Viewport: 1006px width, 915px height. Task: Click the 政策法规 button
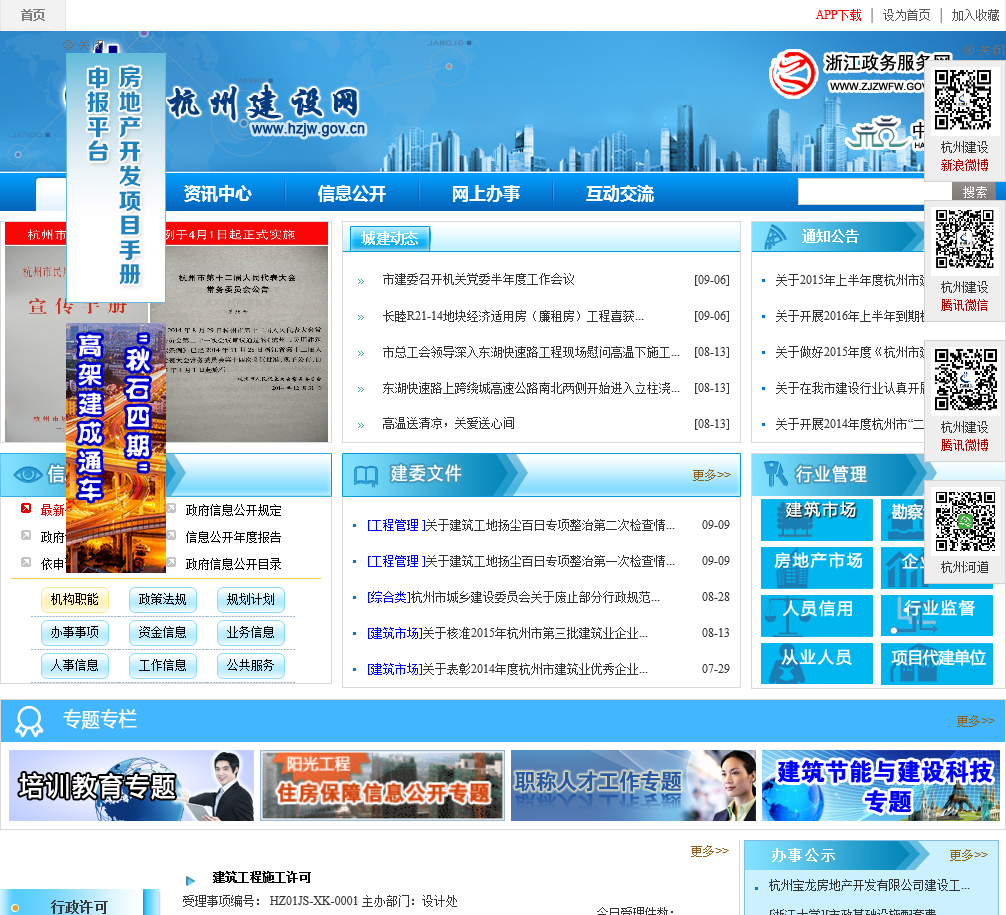(162, 599)
